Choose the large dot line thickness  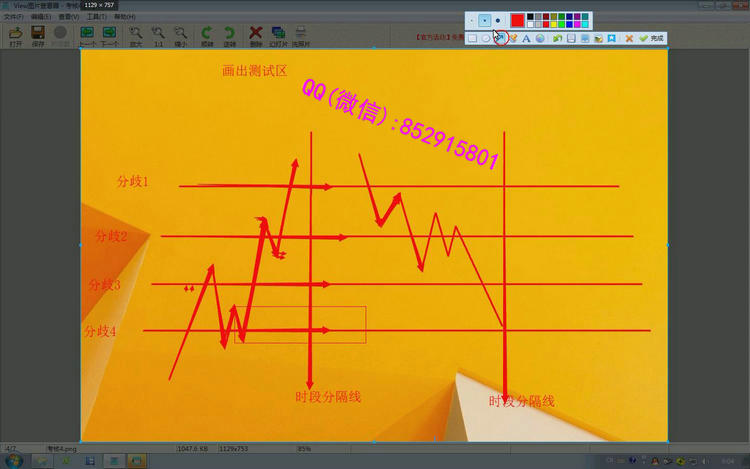(498, 20)
